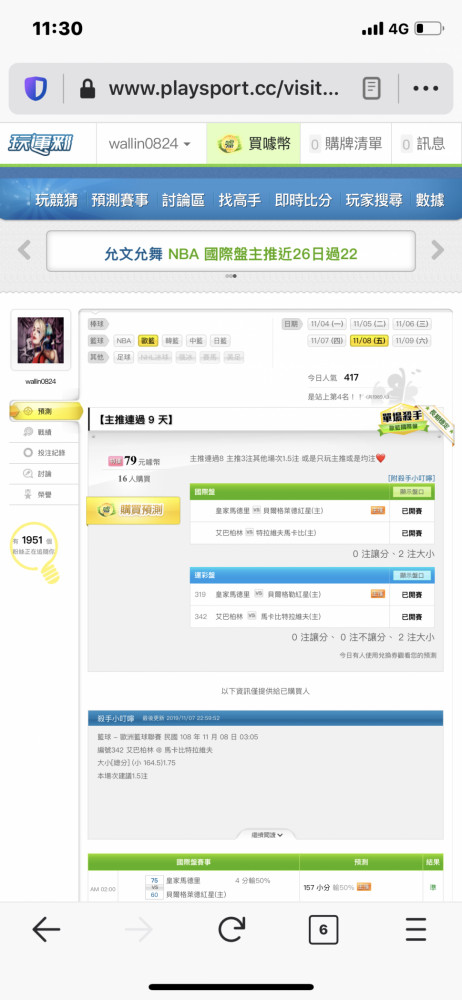
Task: Open browser hamburger menu at bottom
Action: (x=415, y=930)
